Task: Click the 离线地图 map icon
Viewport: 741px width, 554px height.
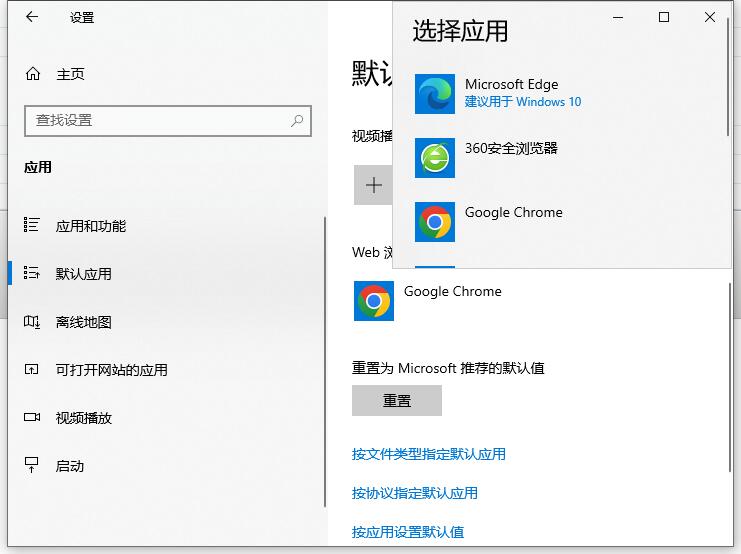Action: click(32, 322)
